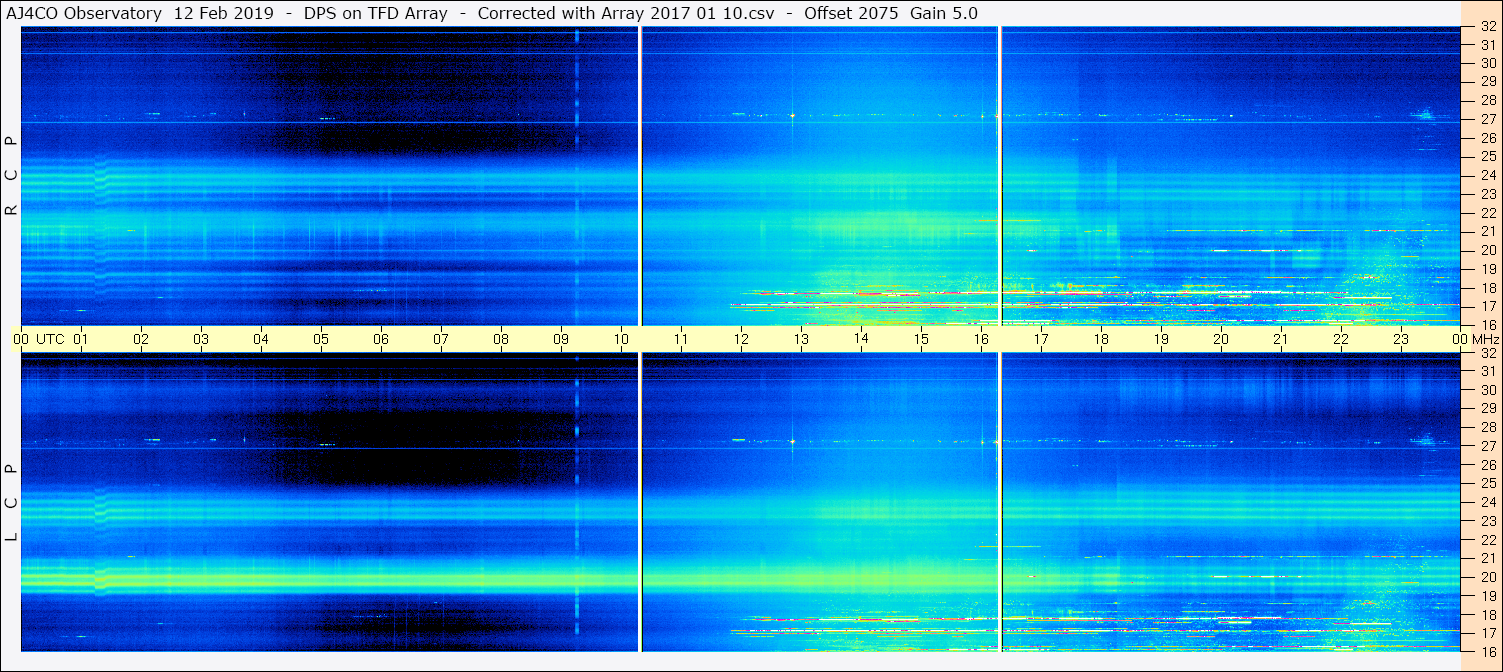Image resolution: width=1503 pixels, height=672 pixels.
Task: Click the "L C P" vertical panel label
Action: click(x=12, y=503)
